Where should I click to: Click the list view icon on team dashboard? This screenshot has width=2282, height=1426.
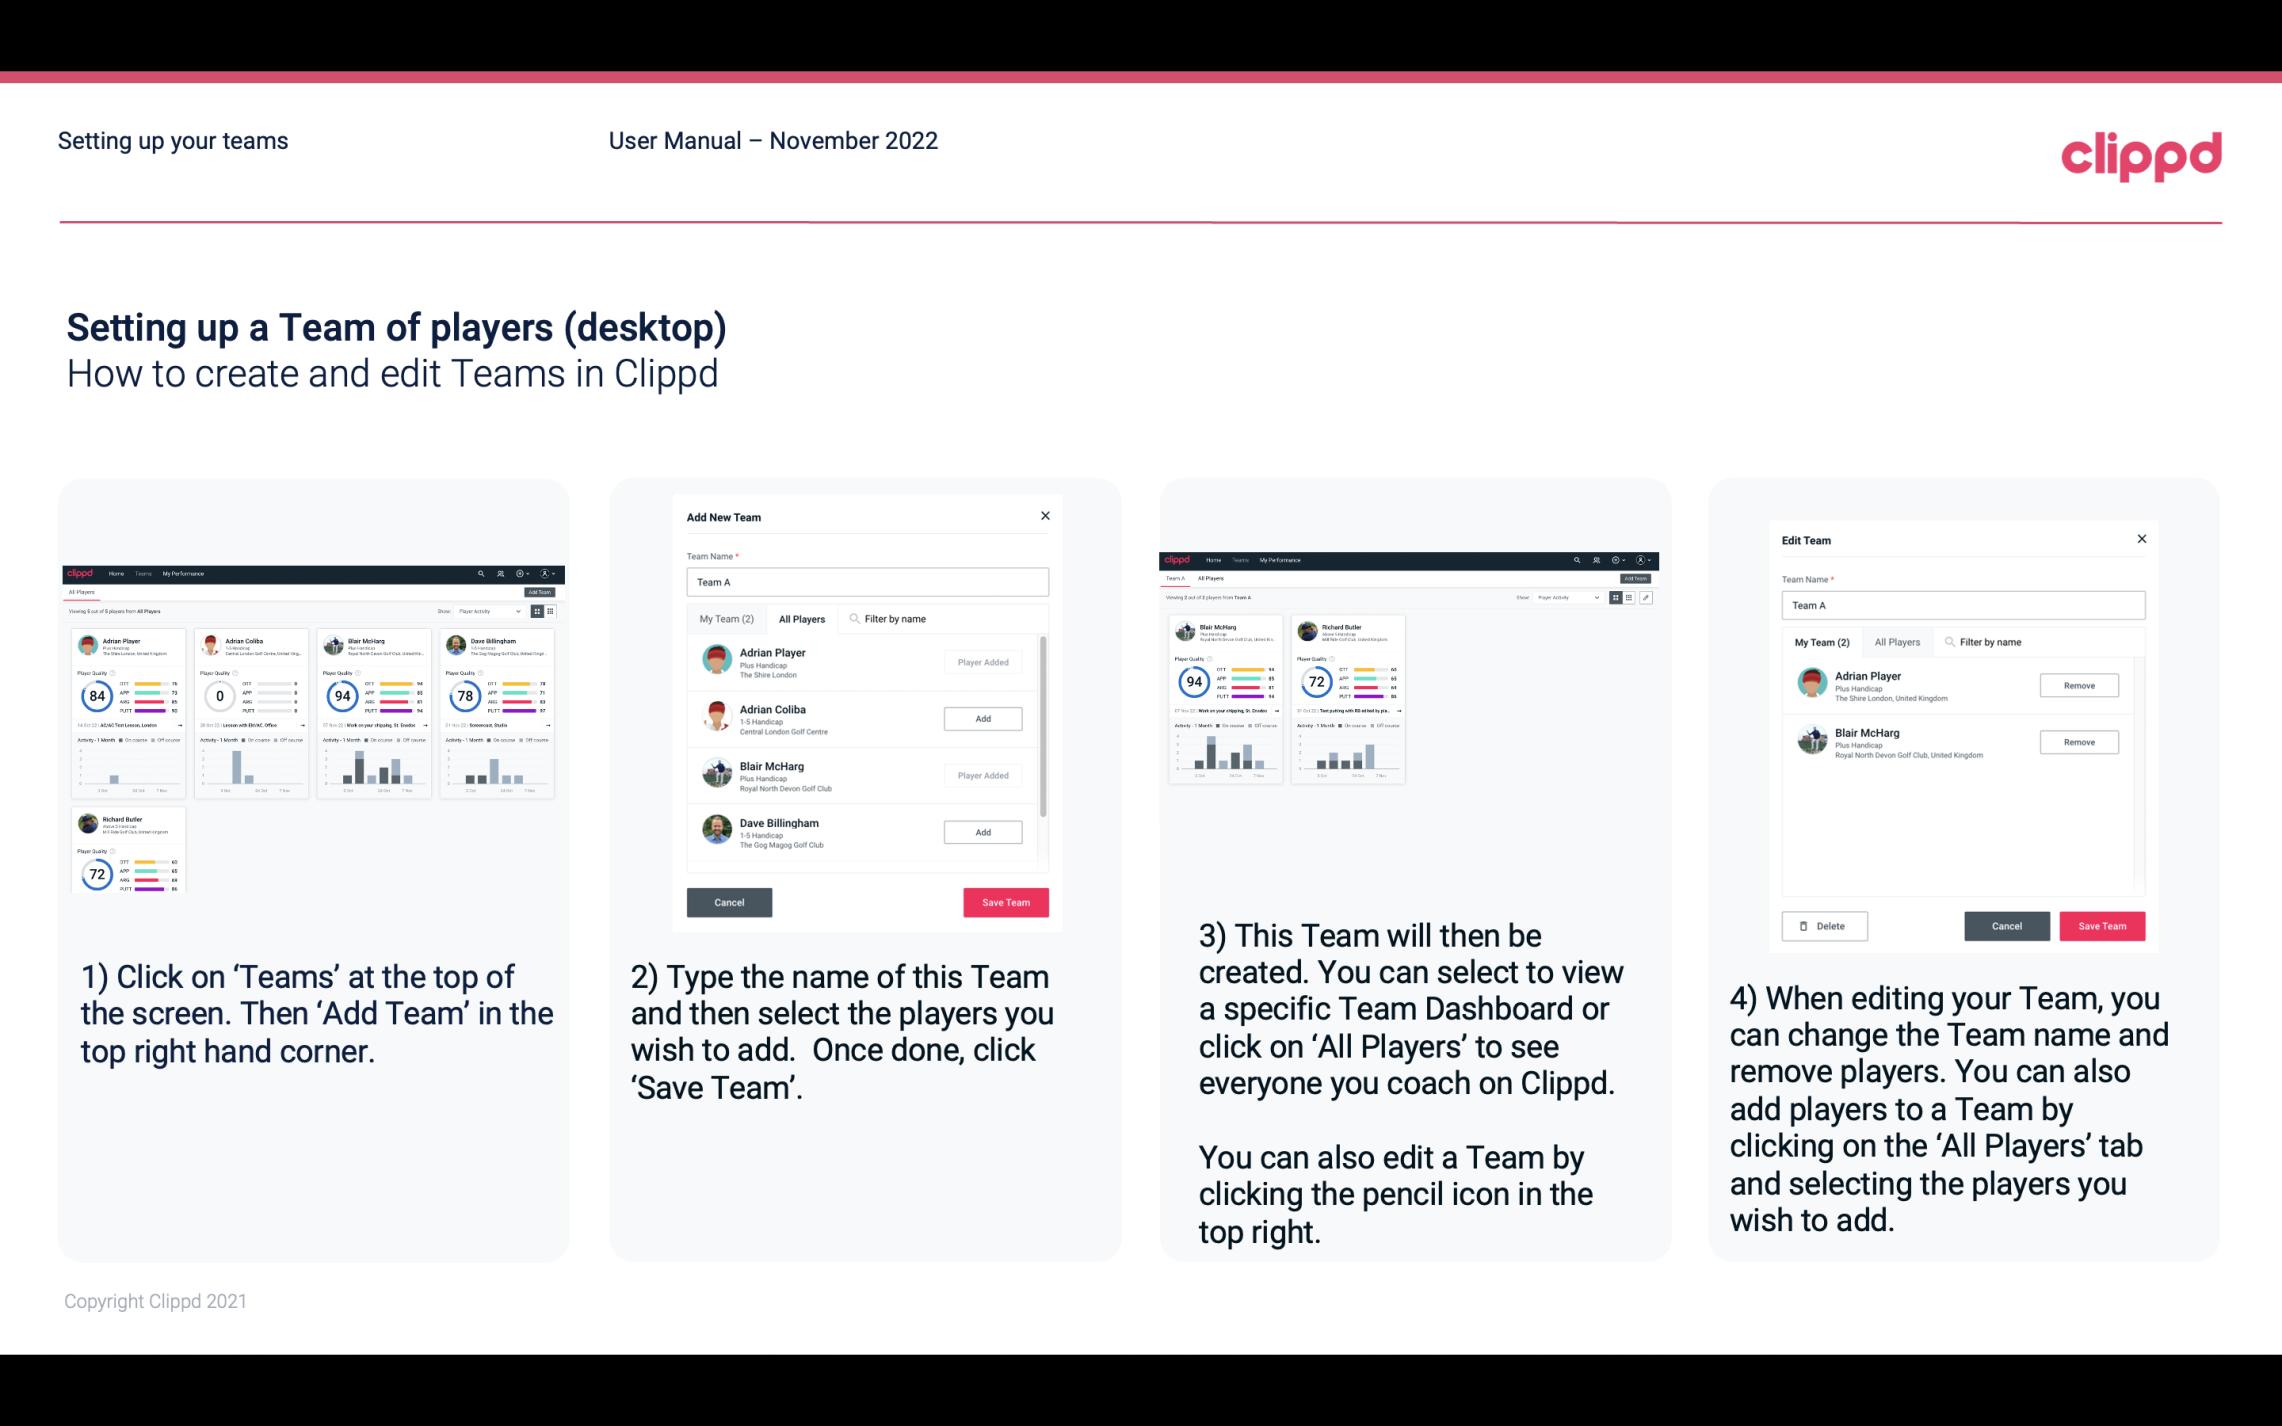tap(1630, 596)
